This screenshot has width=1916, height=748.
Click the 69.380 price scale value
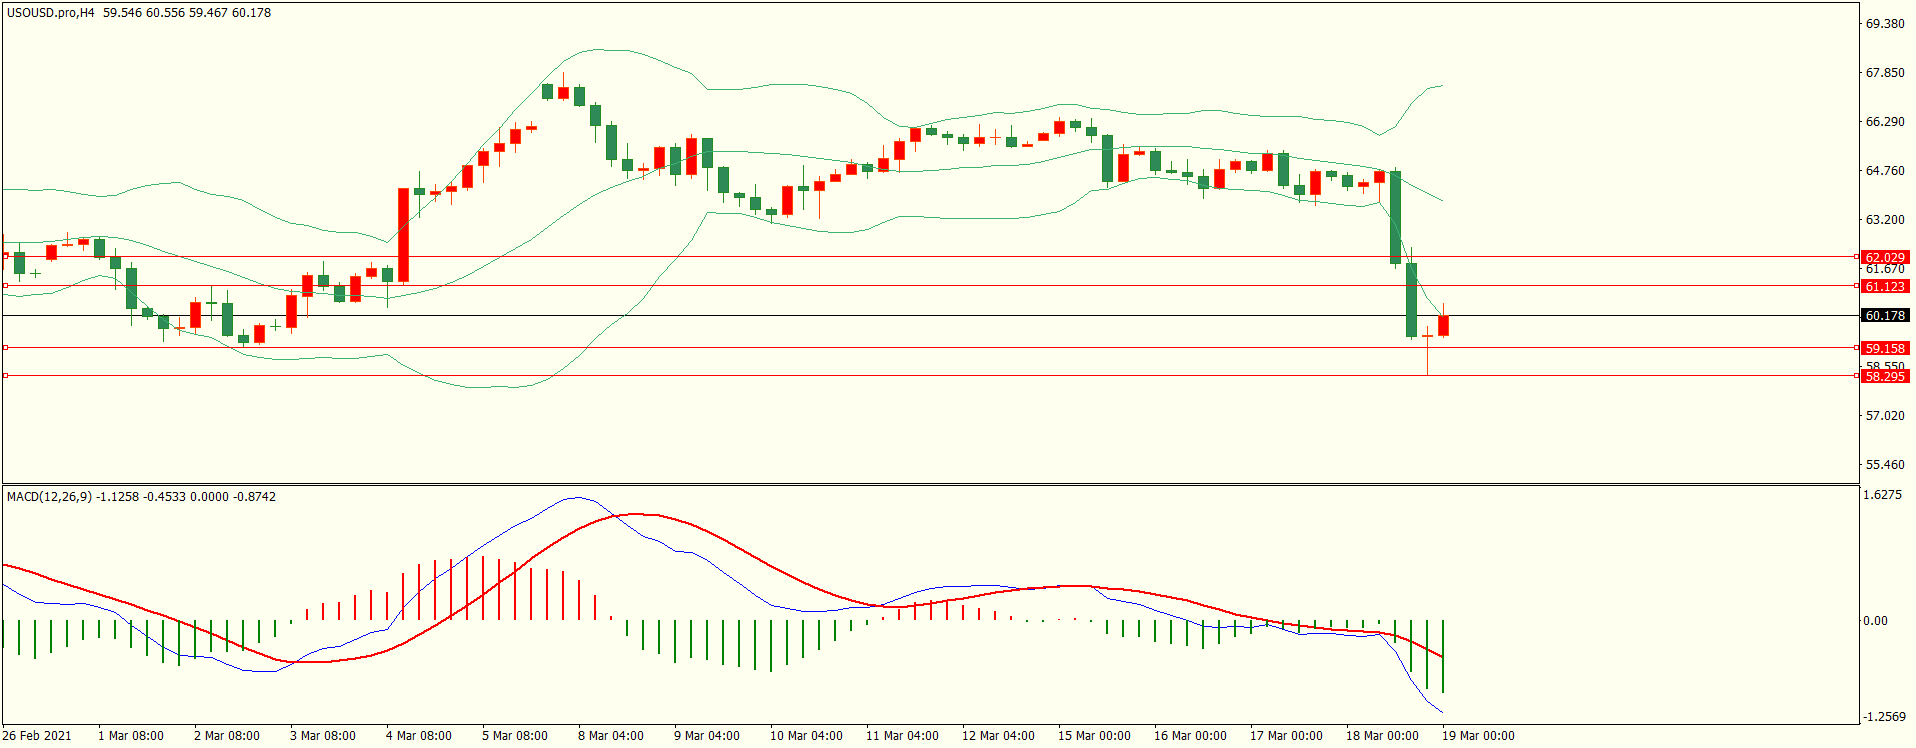(1885, 24)
